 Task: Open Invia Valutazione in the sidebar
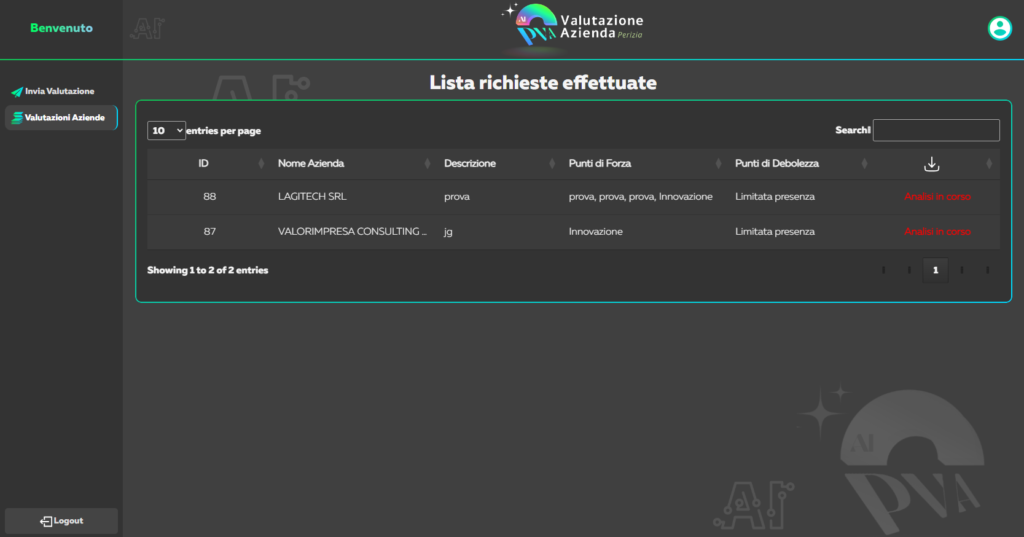[60, 92]
